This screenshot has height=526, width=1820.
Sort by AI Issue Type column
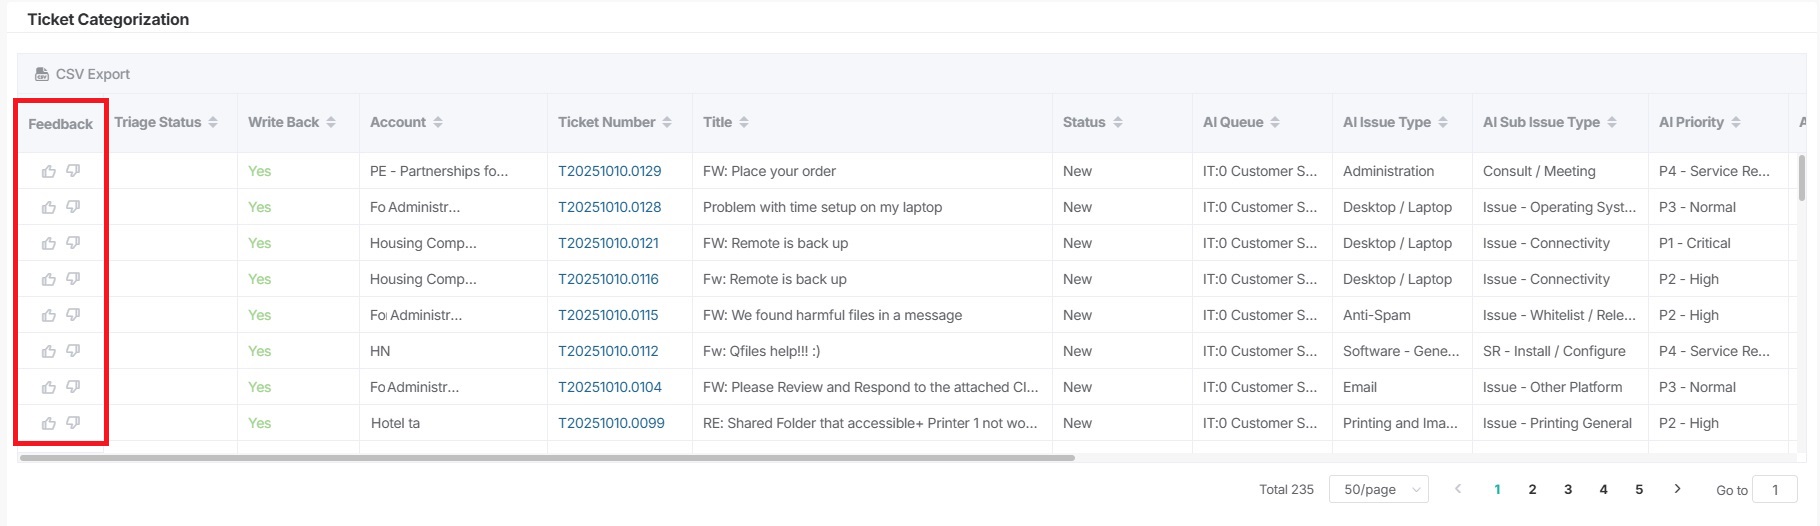click(1443, 122)
